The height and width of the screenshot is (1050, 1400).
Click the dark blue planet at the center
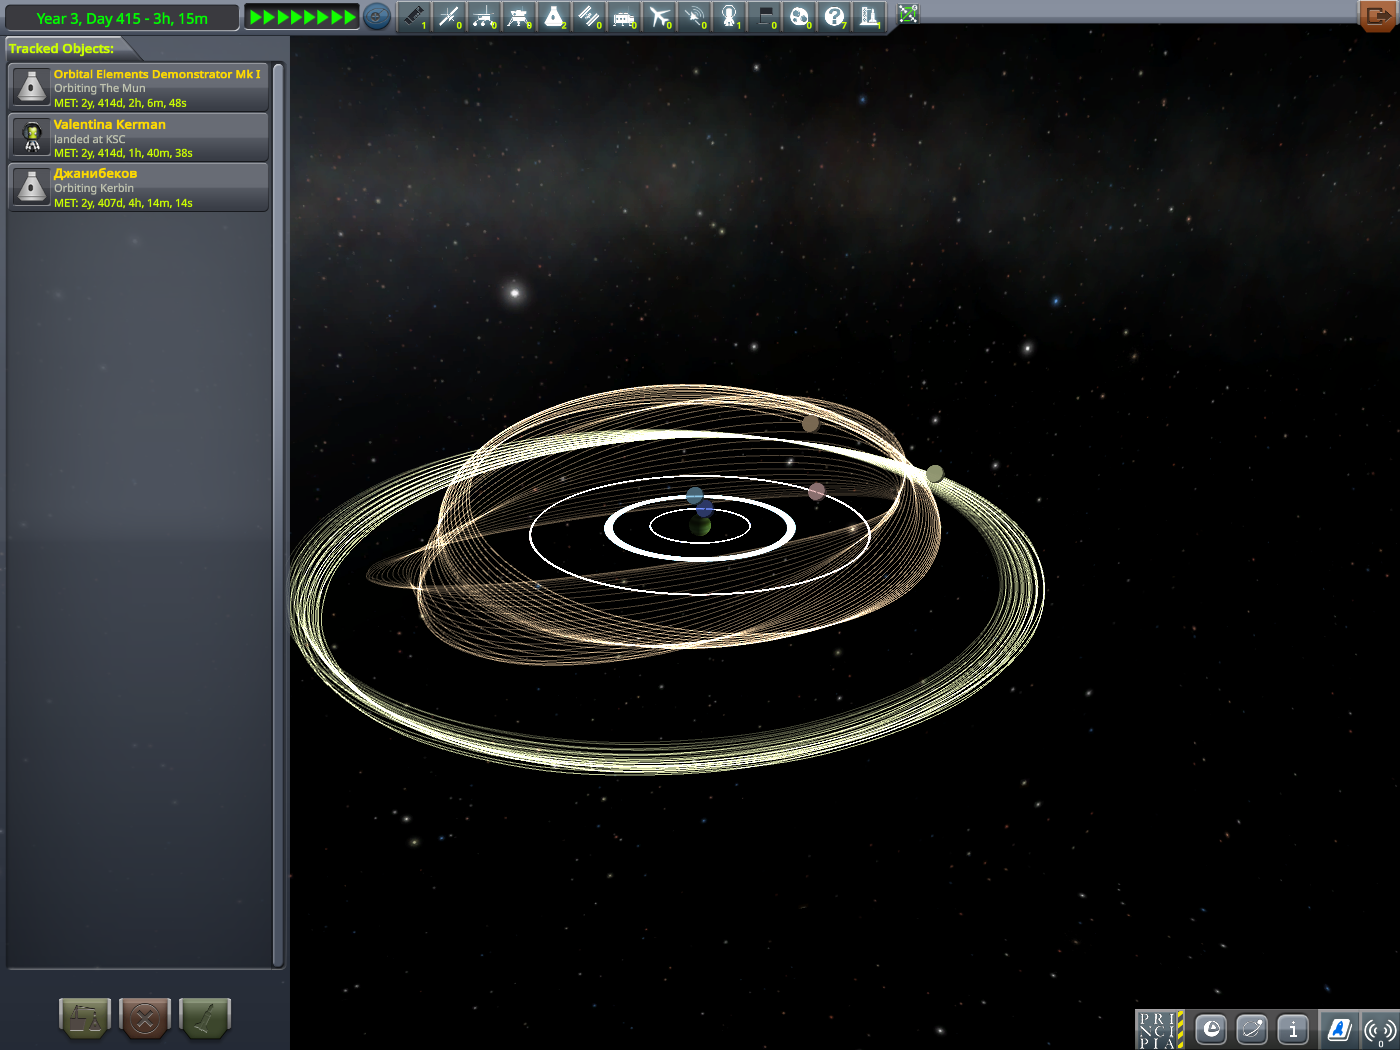(x=704, y=509)
